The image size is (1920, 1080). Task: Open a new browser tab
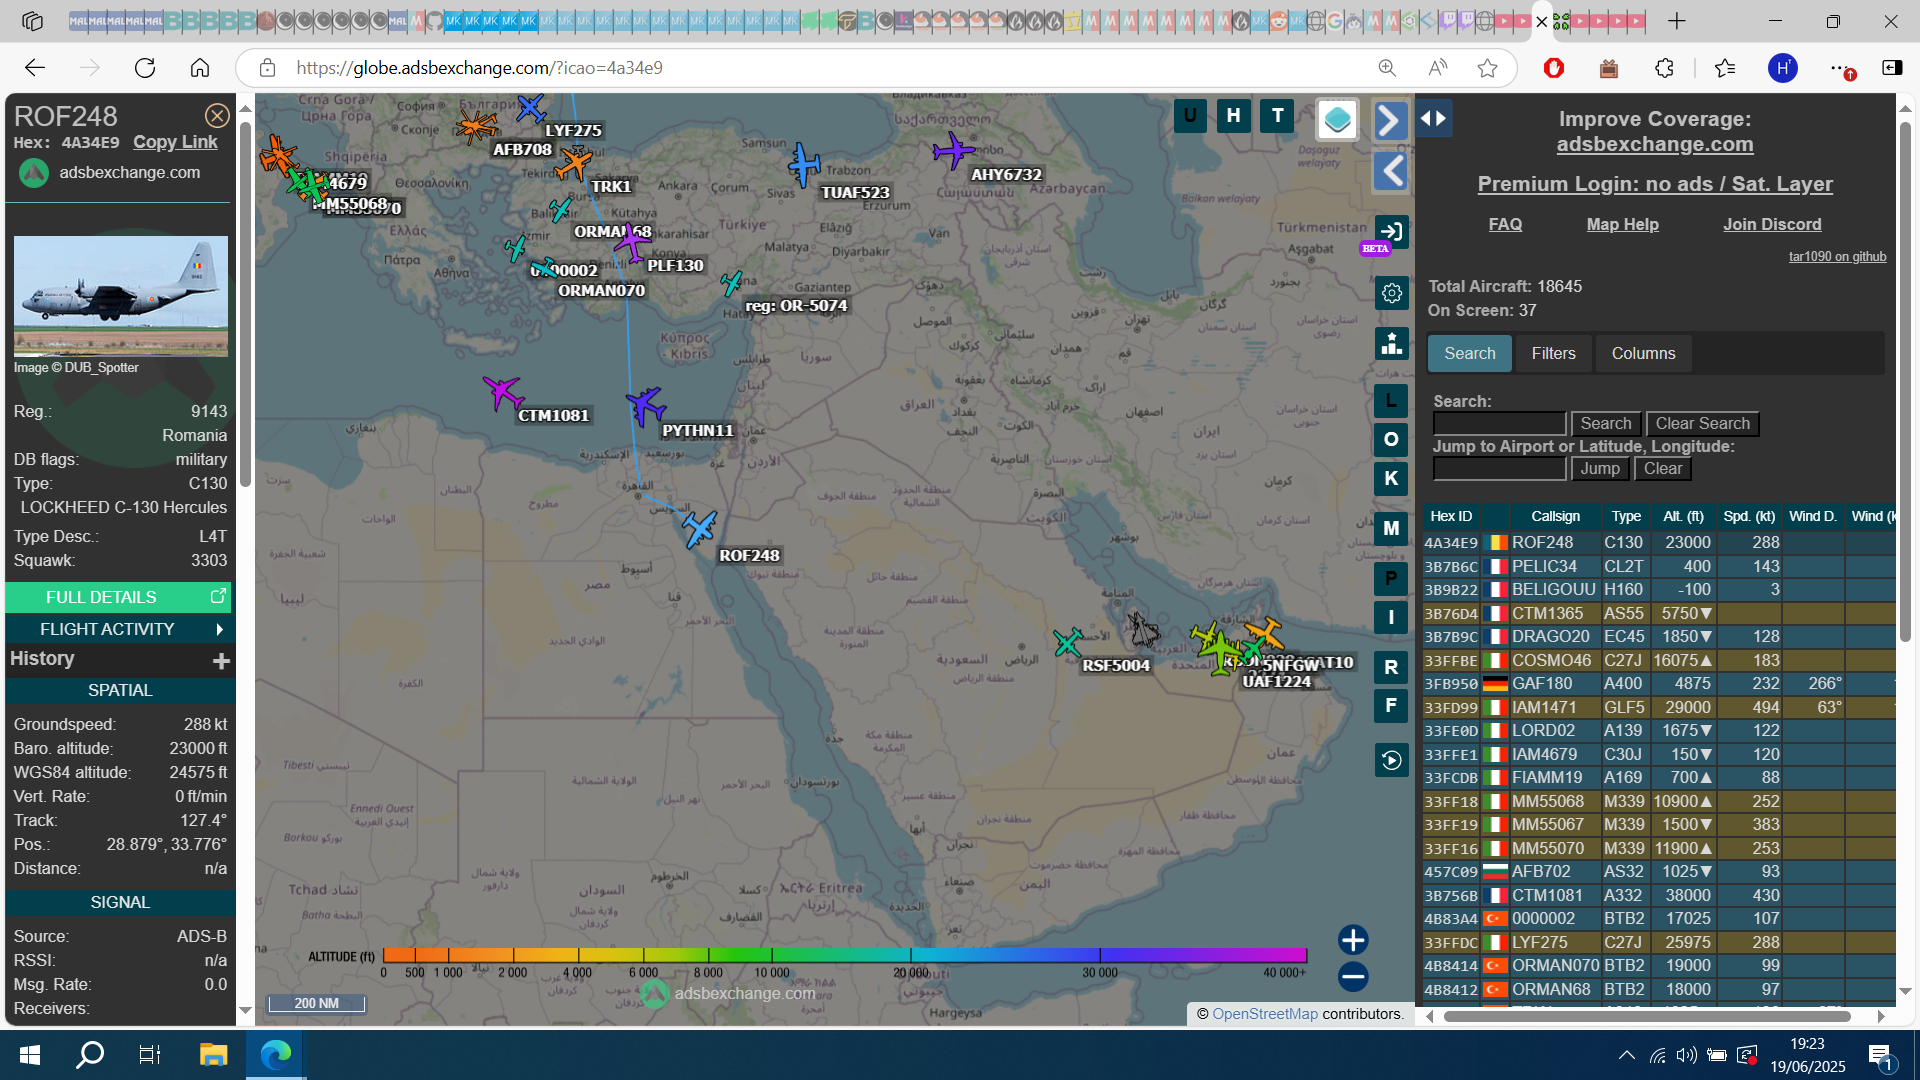pos(1677,21)
